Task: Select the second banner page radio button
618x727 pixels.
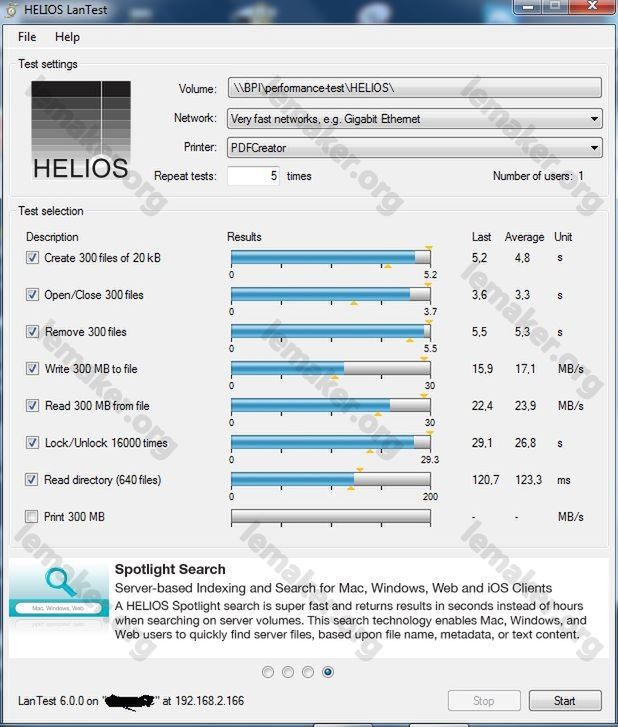Action: (288, 672)
